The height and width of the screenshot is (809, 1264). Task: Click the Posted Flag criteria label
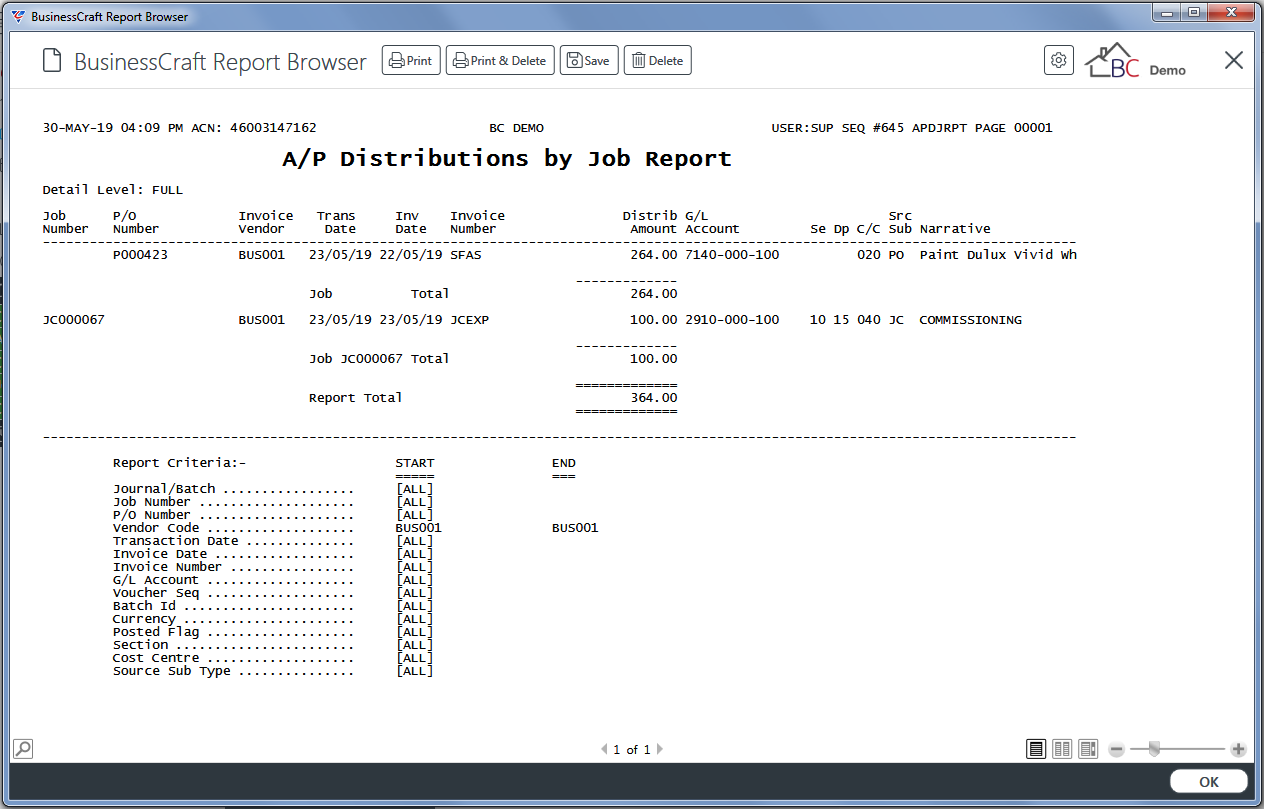[156, 632]
